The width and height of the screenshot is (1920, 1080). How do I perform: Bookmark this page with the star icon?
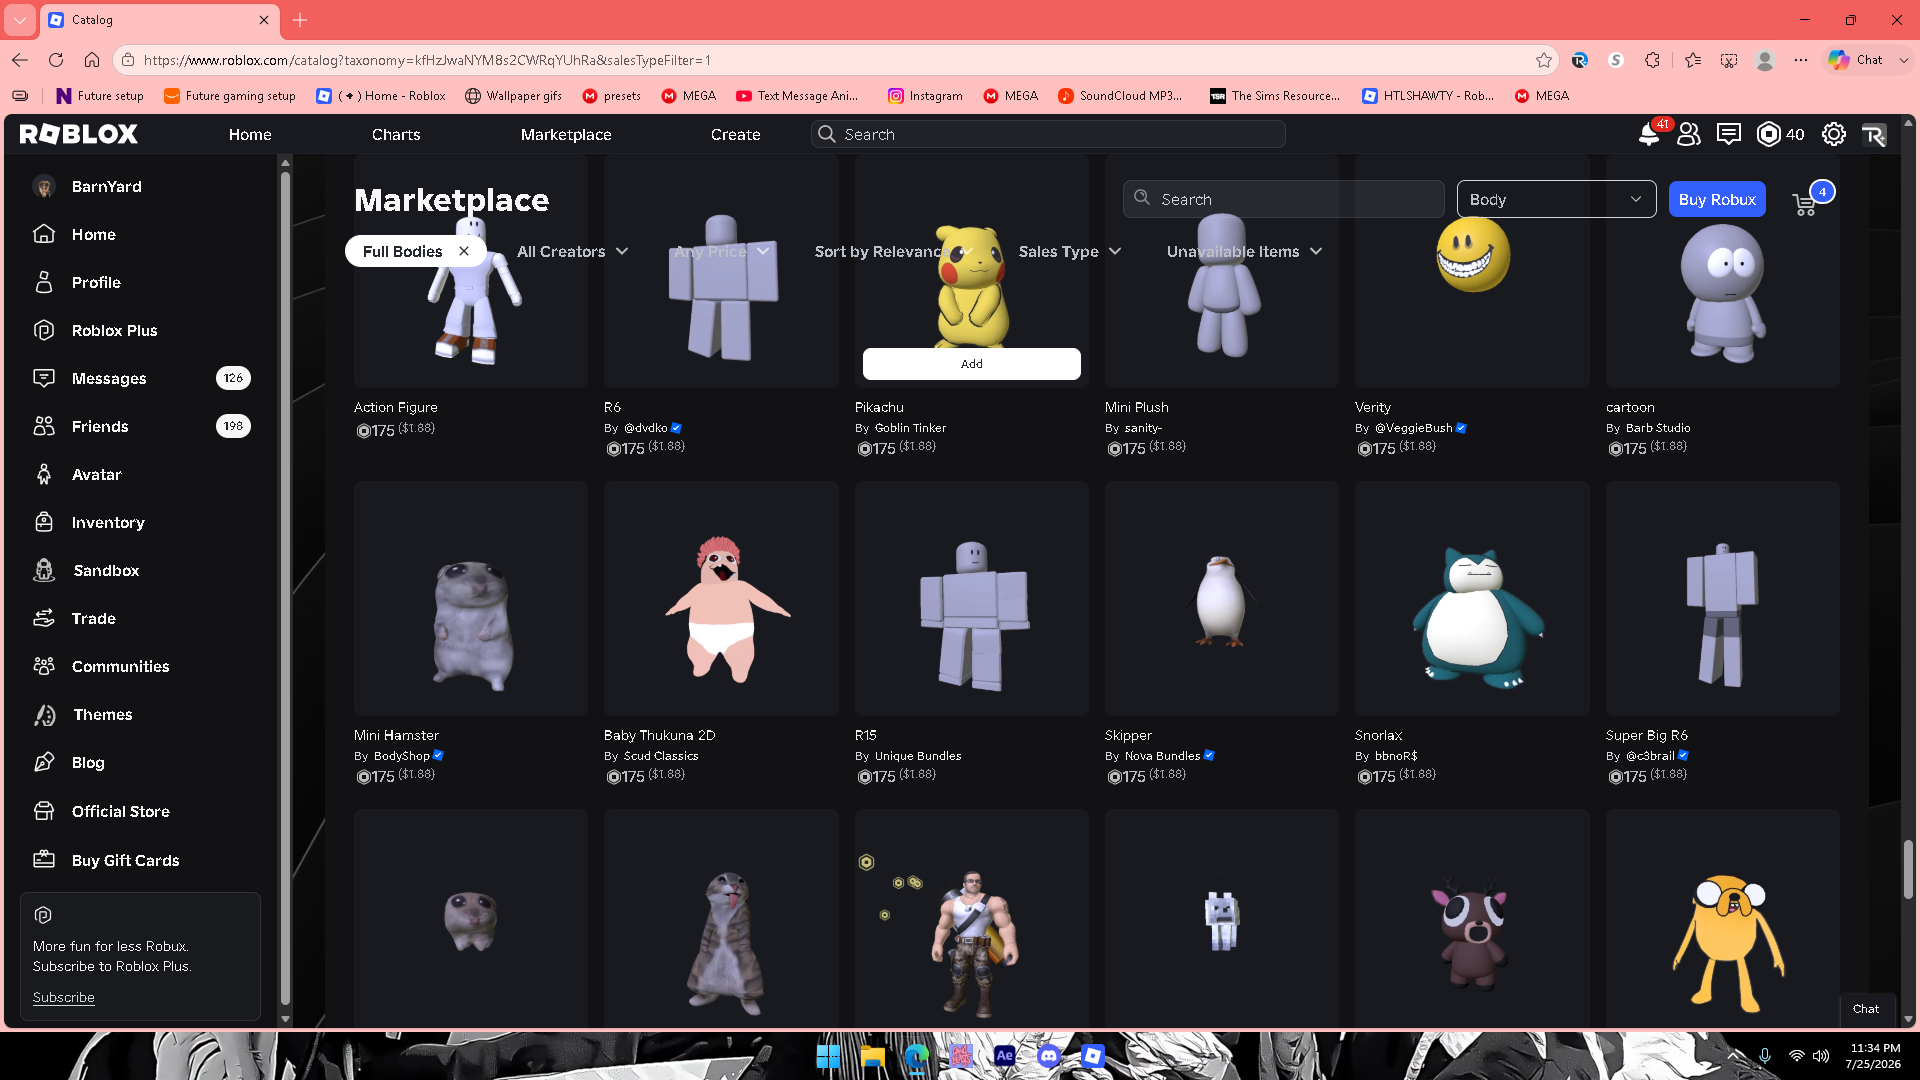[1544, 60]
